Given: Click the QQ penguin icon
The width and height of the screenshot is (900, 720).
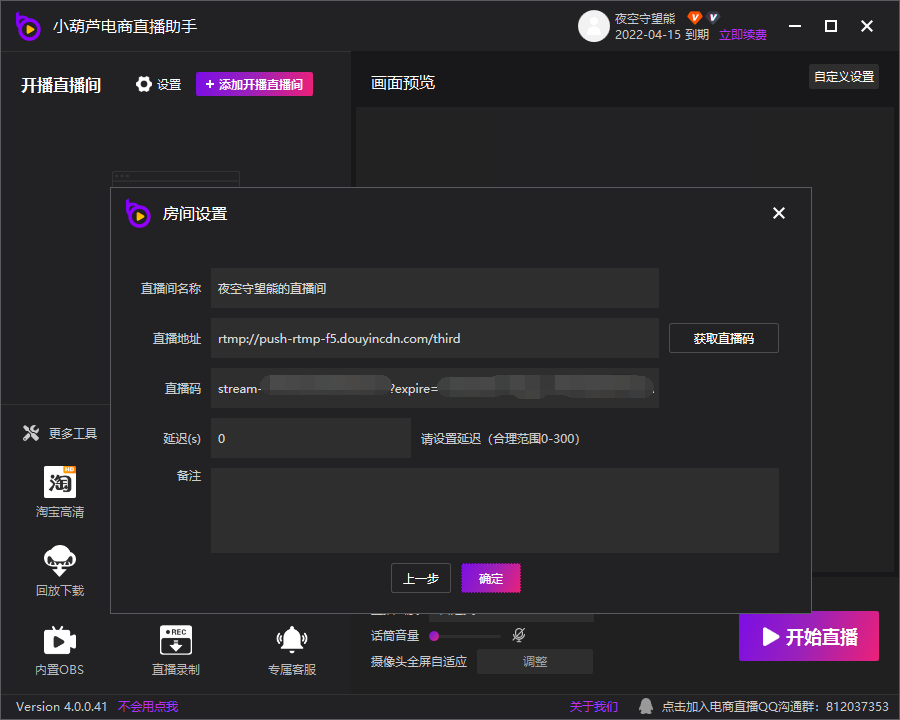Looking at the screenshot, I should pyautogui.click(x=646, y=706).
